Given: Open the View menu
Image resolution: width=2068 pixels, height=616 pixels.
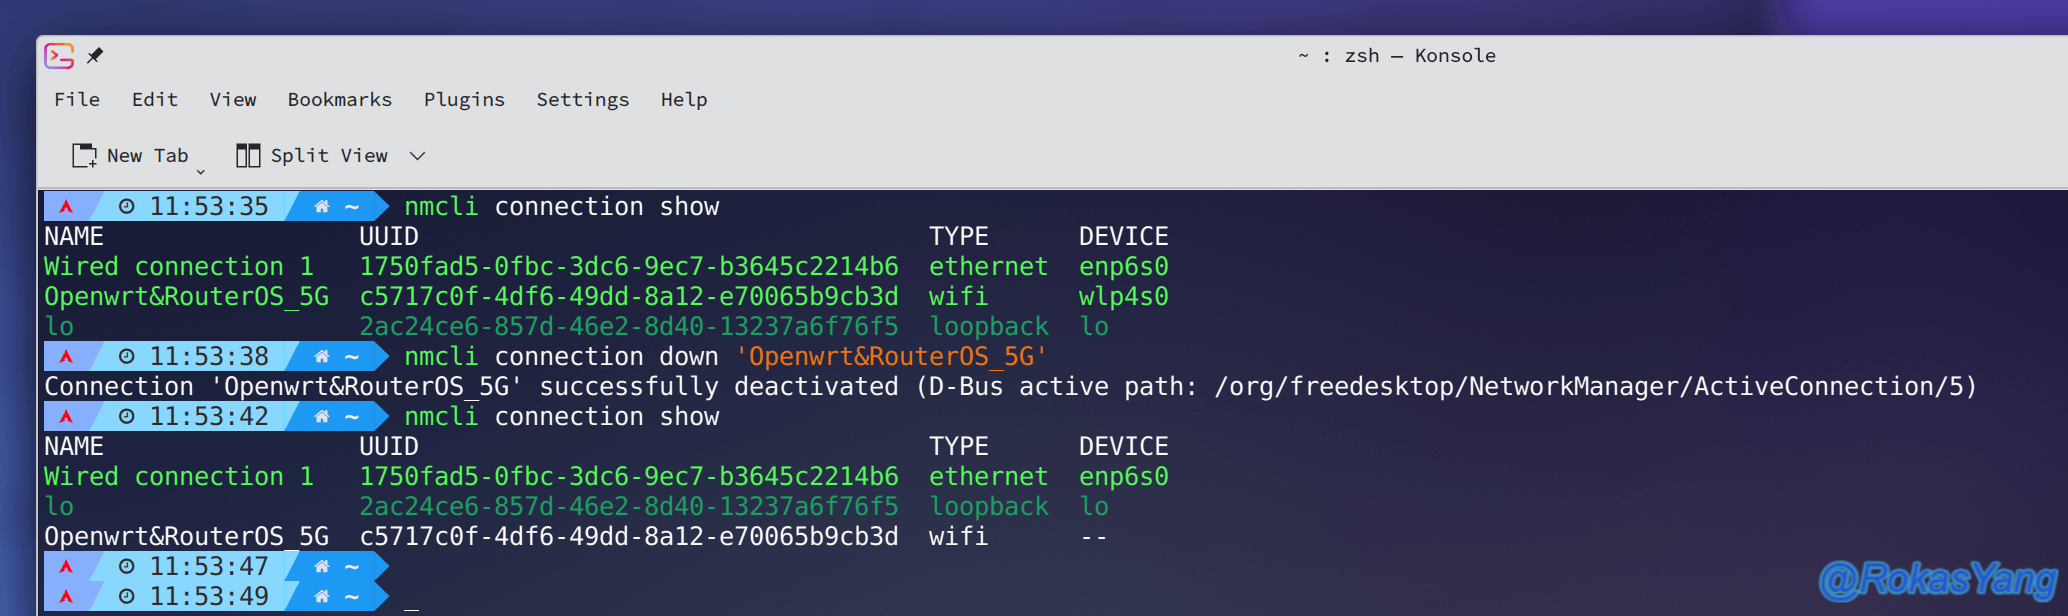Looking at the screenshot, I should tap(233, 99).
